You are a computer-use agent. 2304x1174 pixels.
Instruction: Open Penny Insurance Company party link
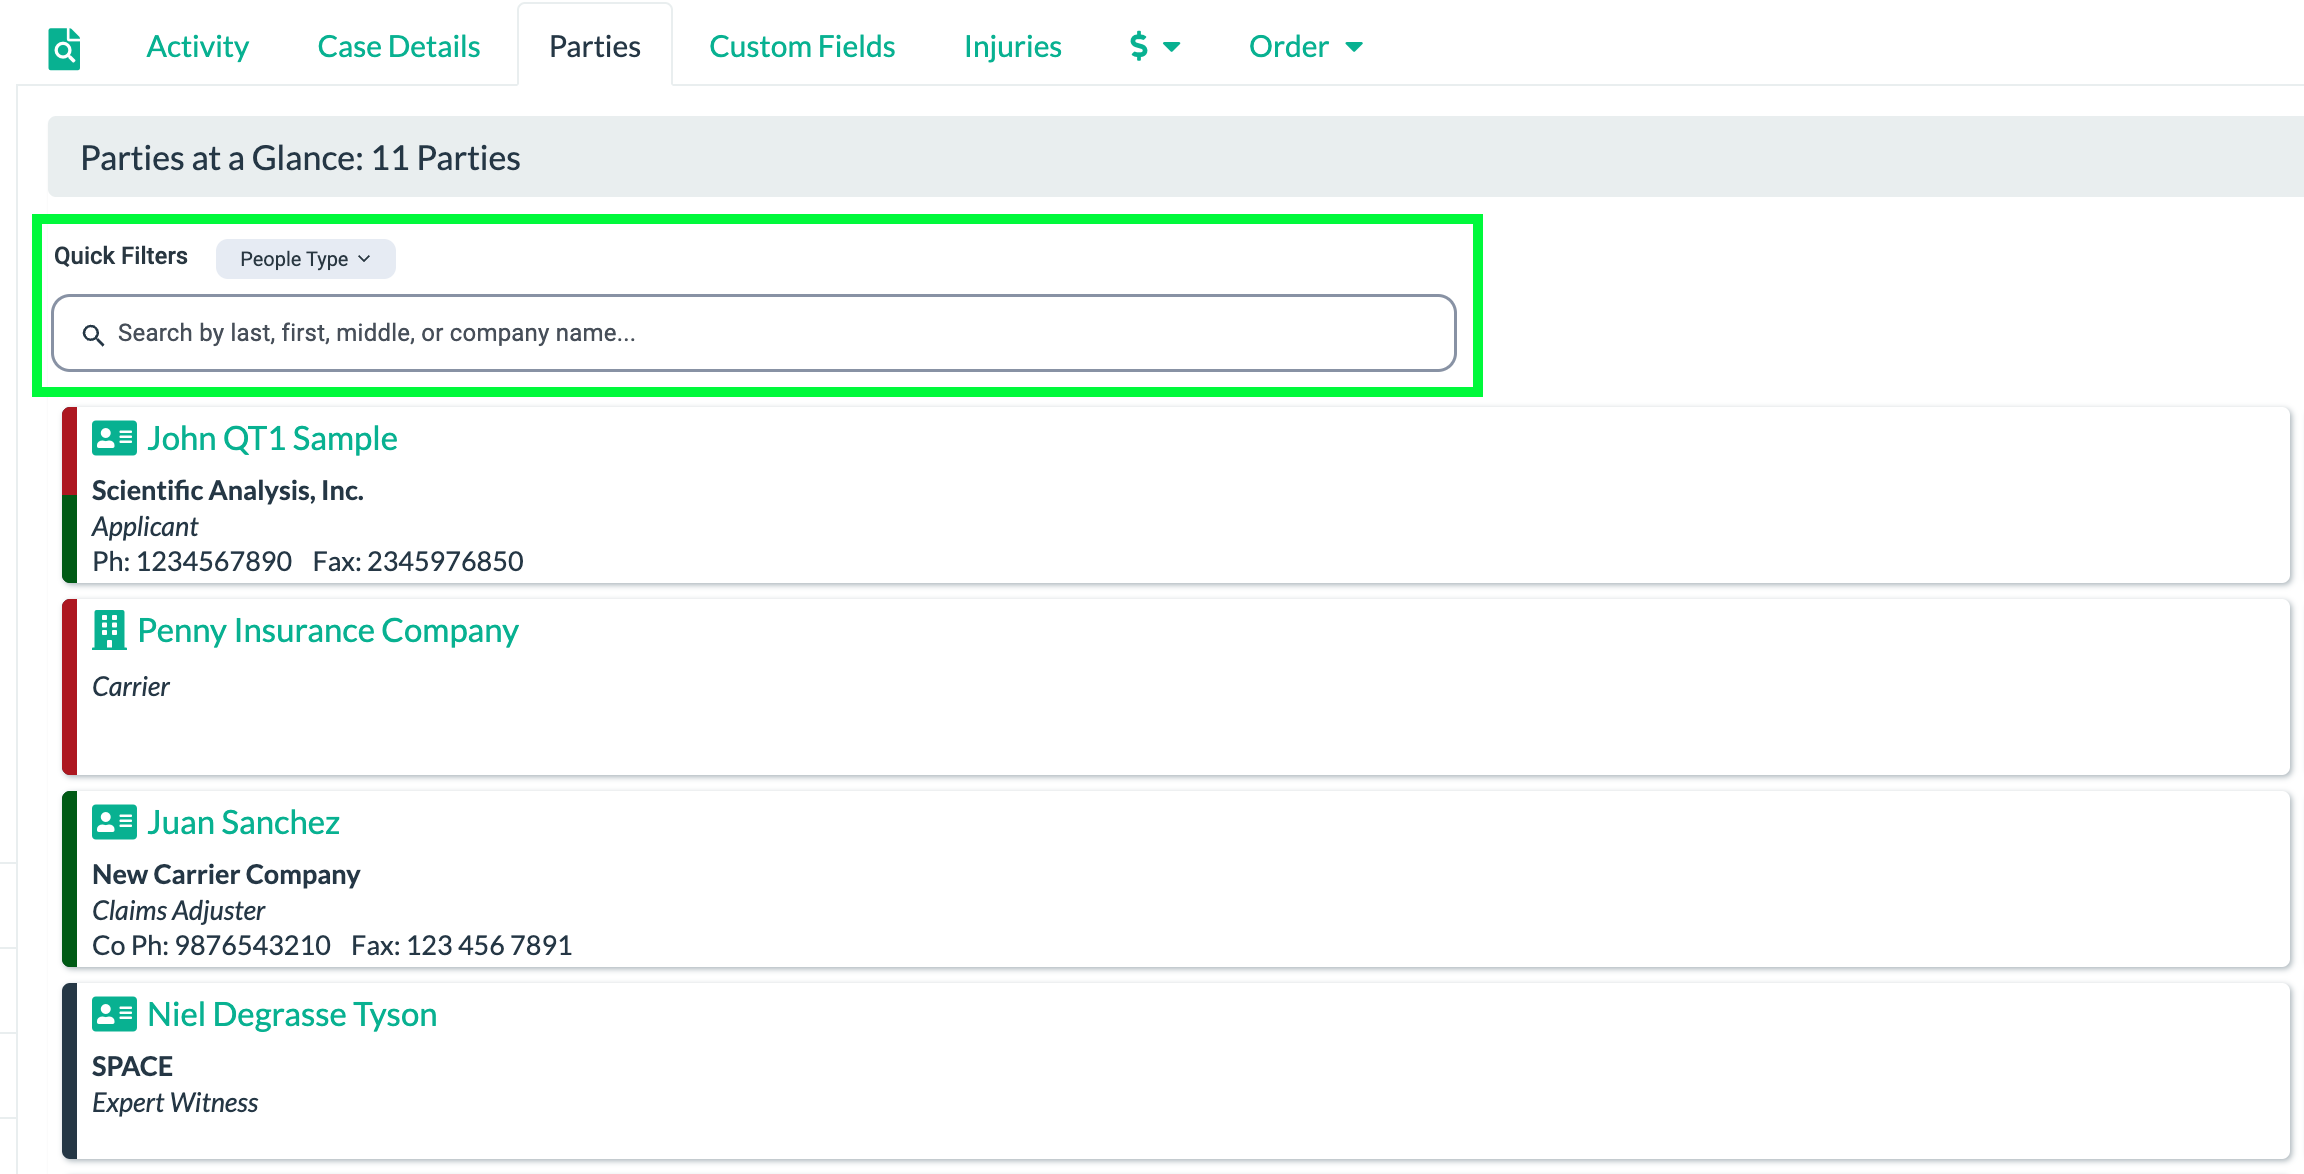328,630
